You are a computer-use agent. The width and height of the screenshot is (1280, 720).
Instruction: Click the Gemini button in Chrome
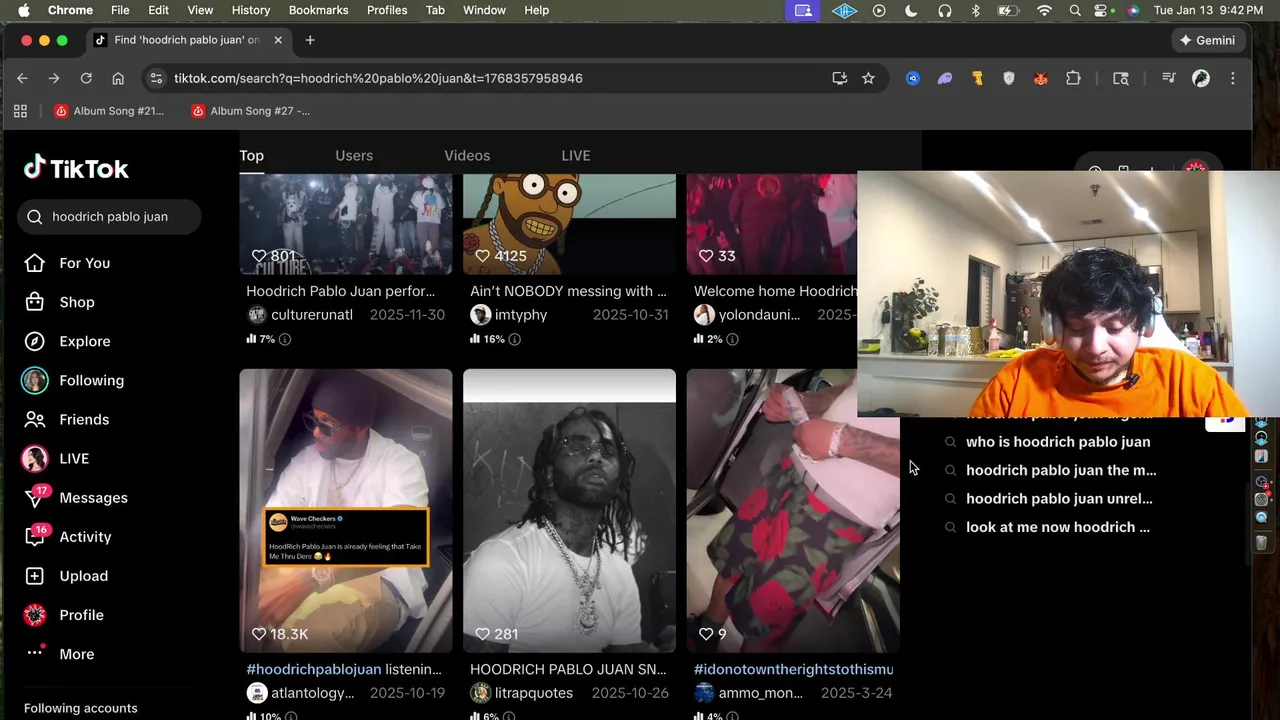pyautogui.click(x=1208, y=40)
